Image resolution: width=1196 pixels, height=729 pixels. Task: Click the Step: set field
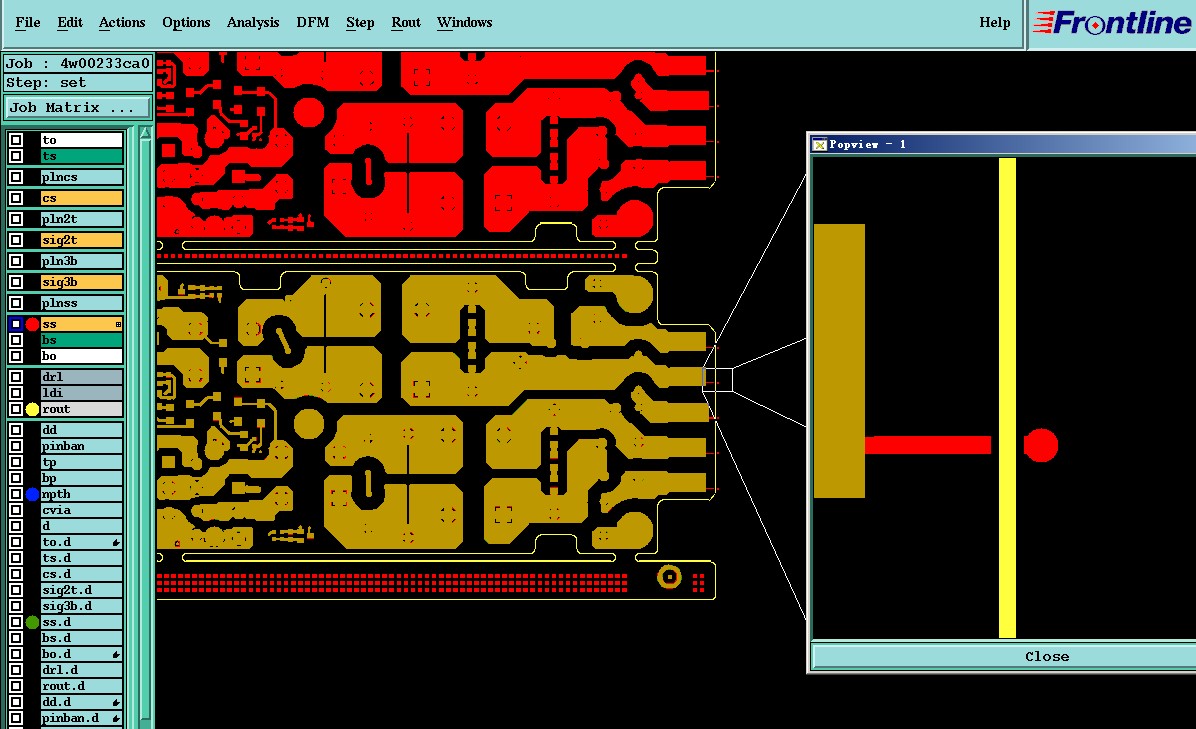pos(78,83)
